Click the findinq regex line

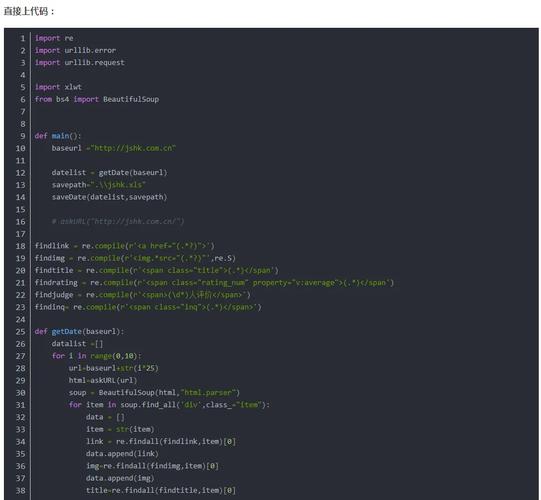[148, 307]
